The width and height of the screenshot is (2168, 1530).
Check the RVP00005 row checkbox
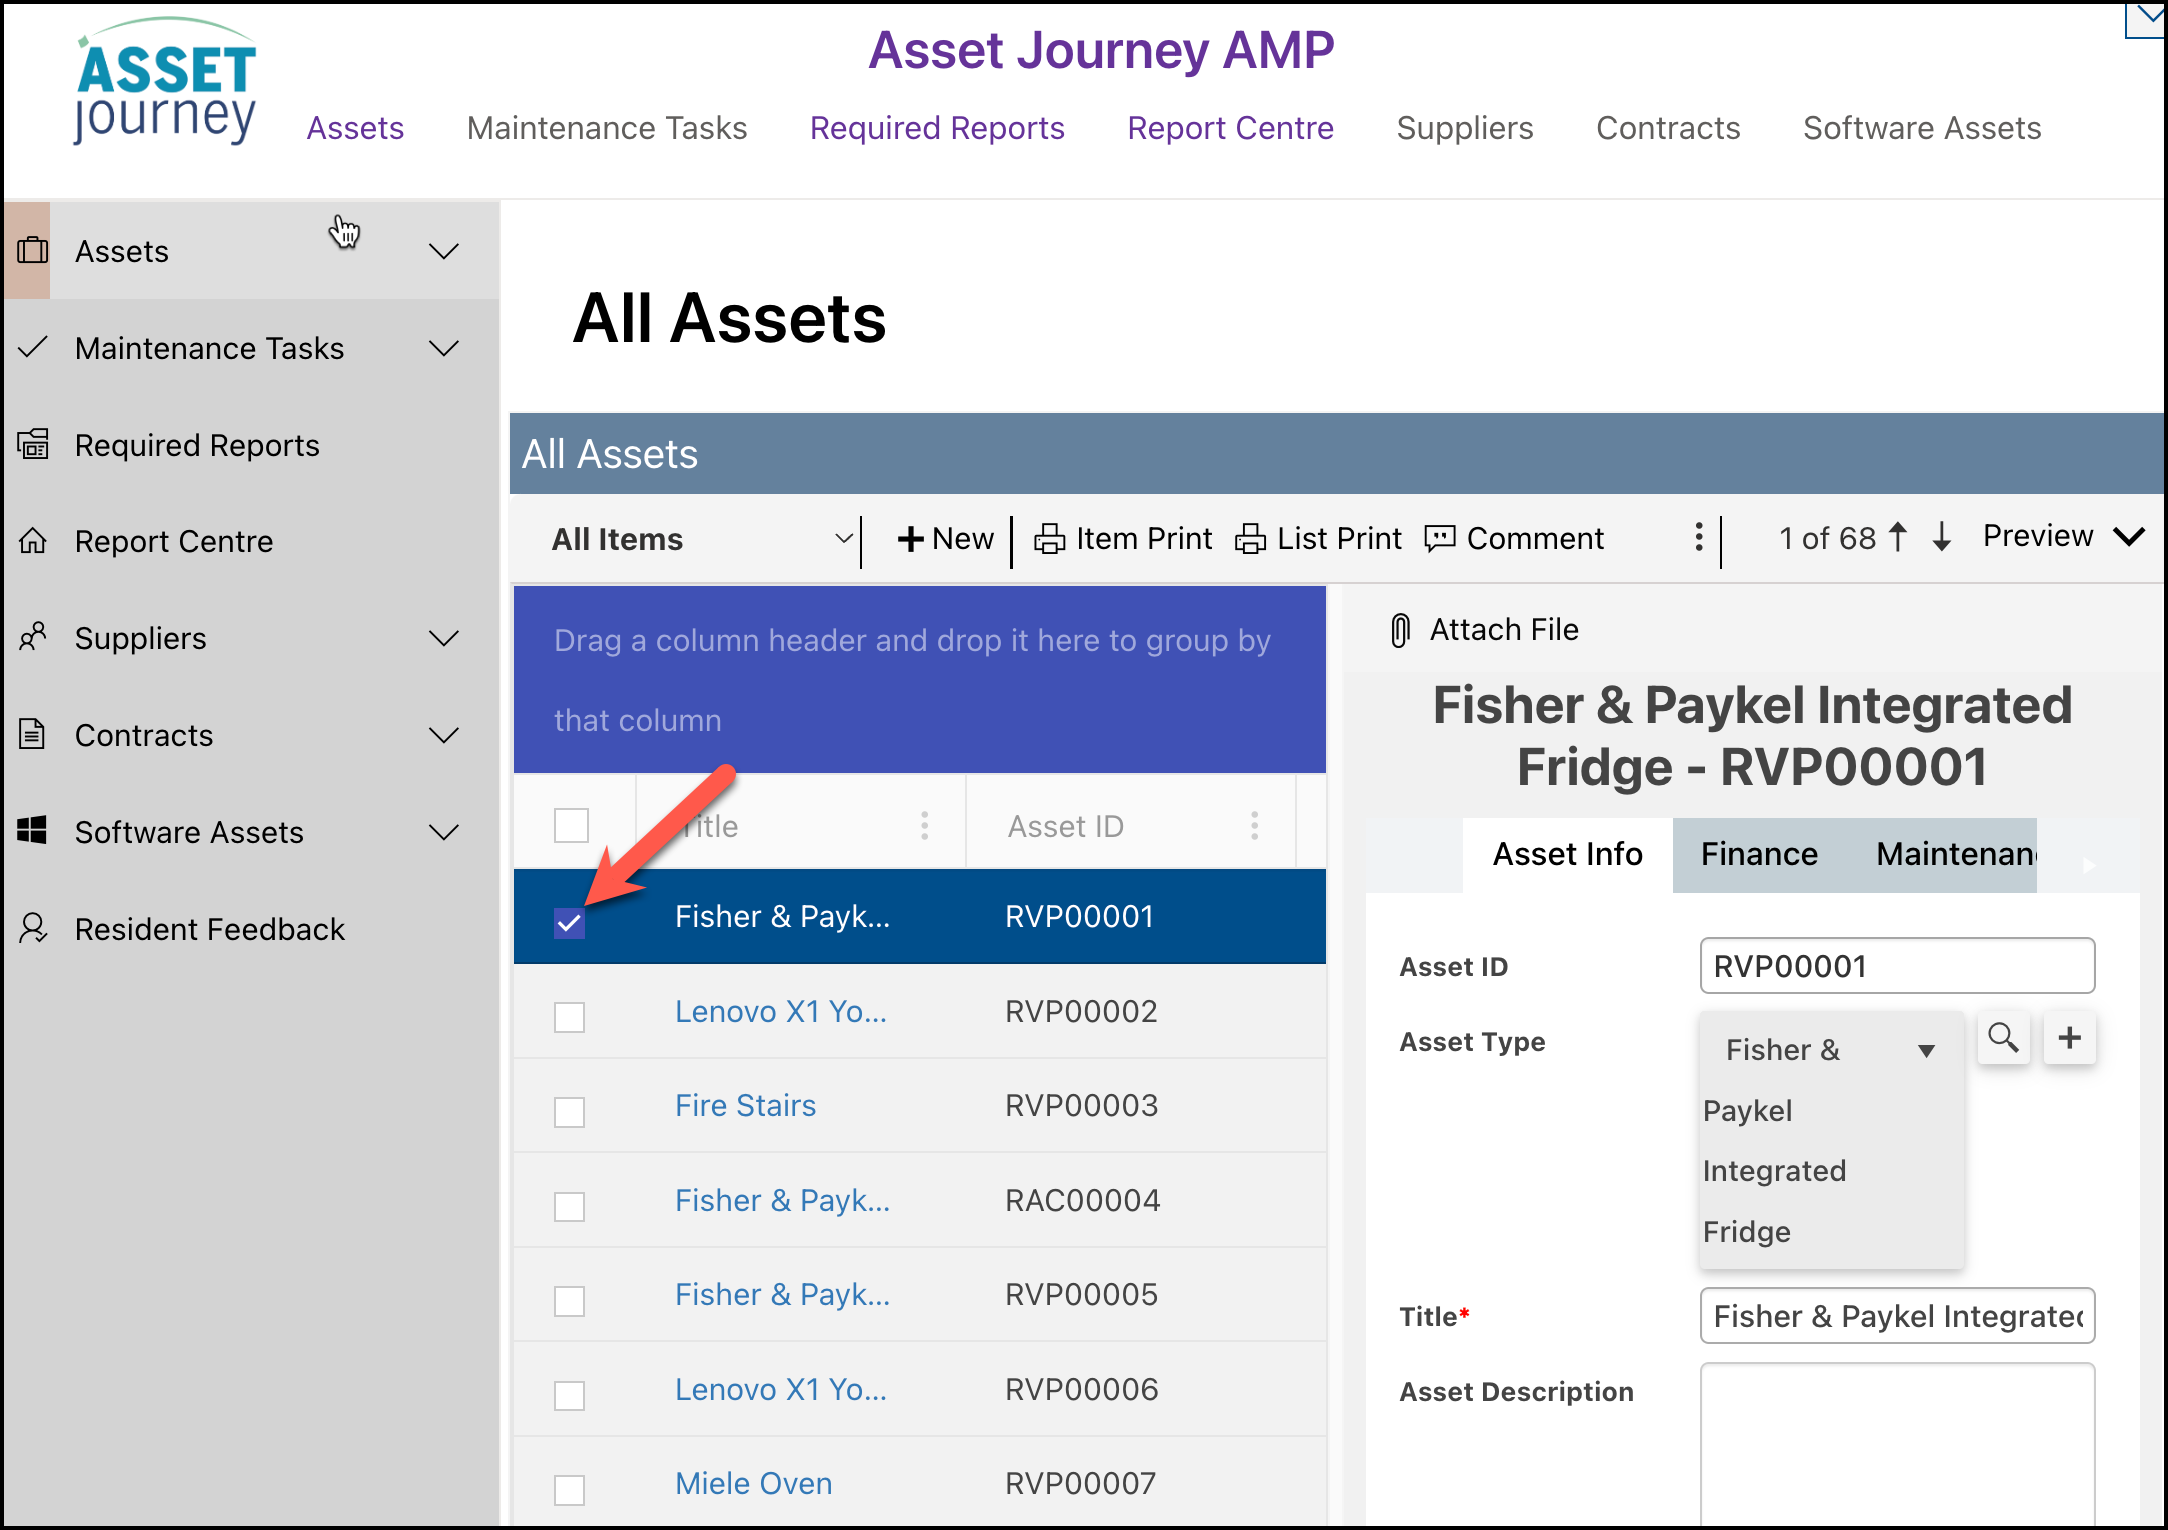pos(569,1301)
